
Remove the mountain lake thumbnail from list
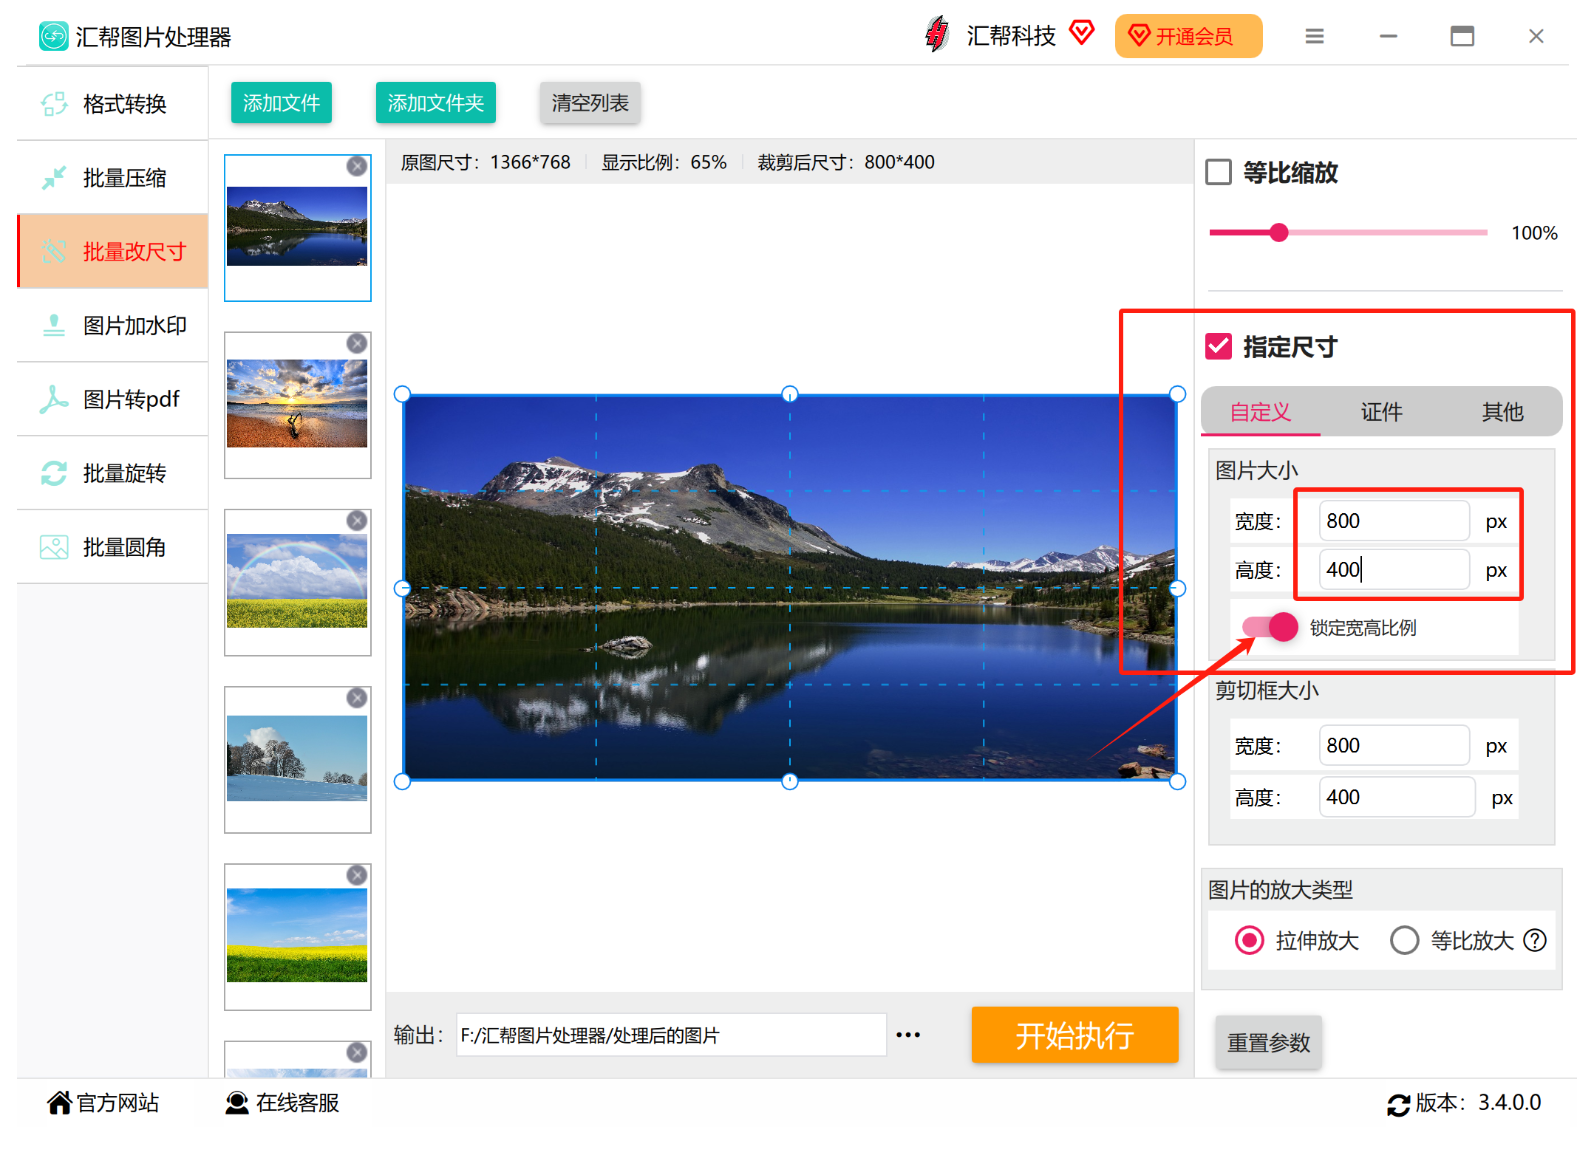click(356, 166)
